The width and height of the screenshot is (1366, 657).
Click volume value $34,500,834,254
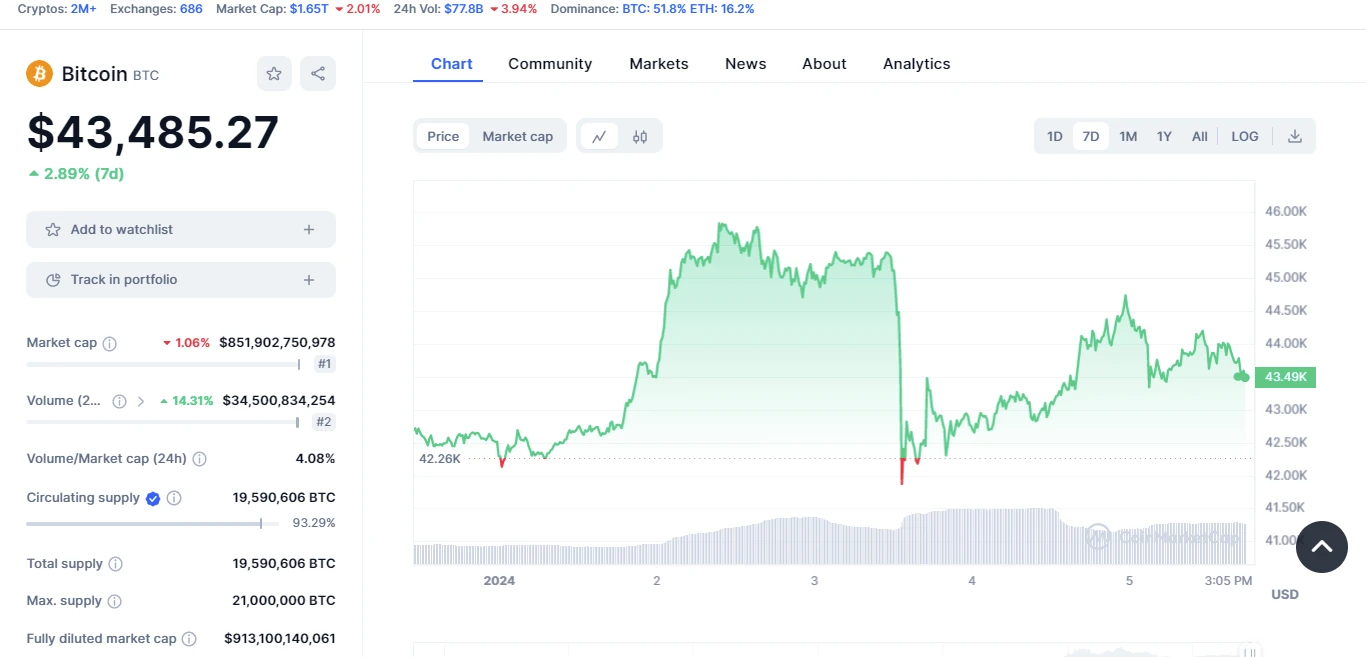279,401
